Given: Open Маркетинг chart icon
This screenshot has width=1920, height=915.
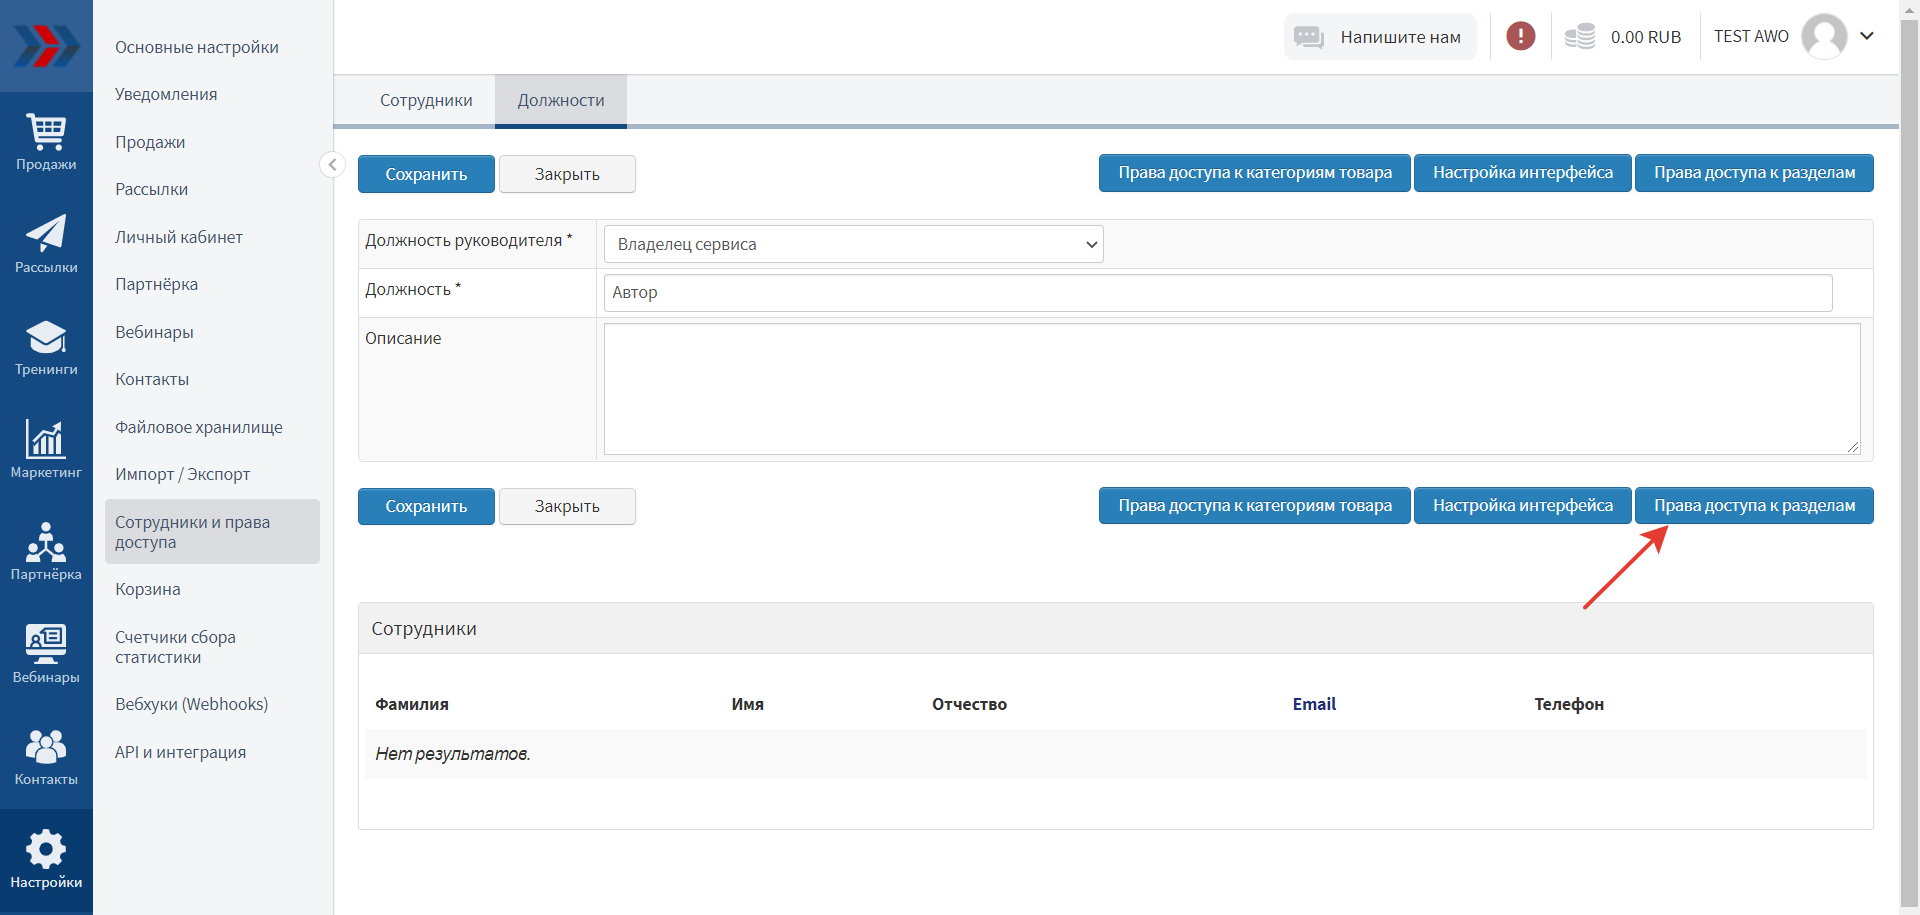Looking at the screenshot, I should click(x=46, y=440).
